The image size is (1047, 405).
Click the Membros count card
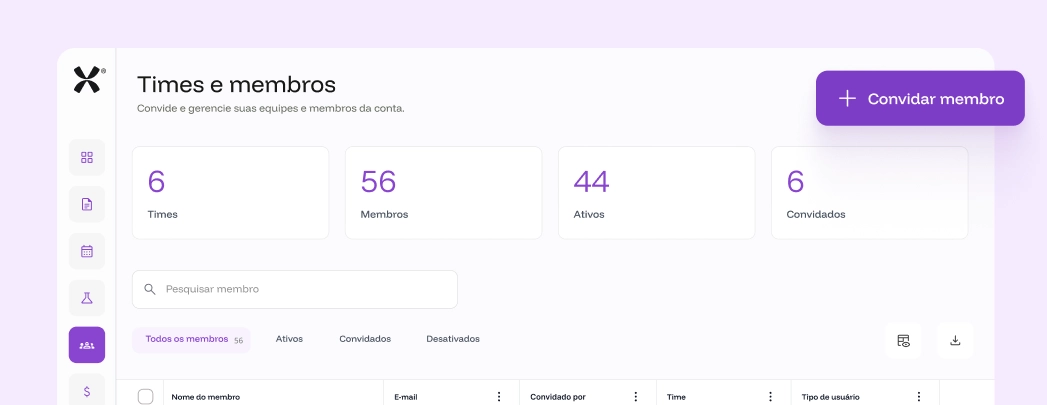click(x=443, y=193)
